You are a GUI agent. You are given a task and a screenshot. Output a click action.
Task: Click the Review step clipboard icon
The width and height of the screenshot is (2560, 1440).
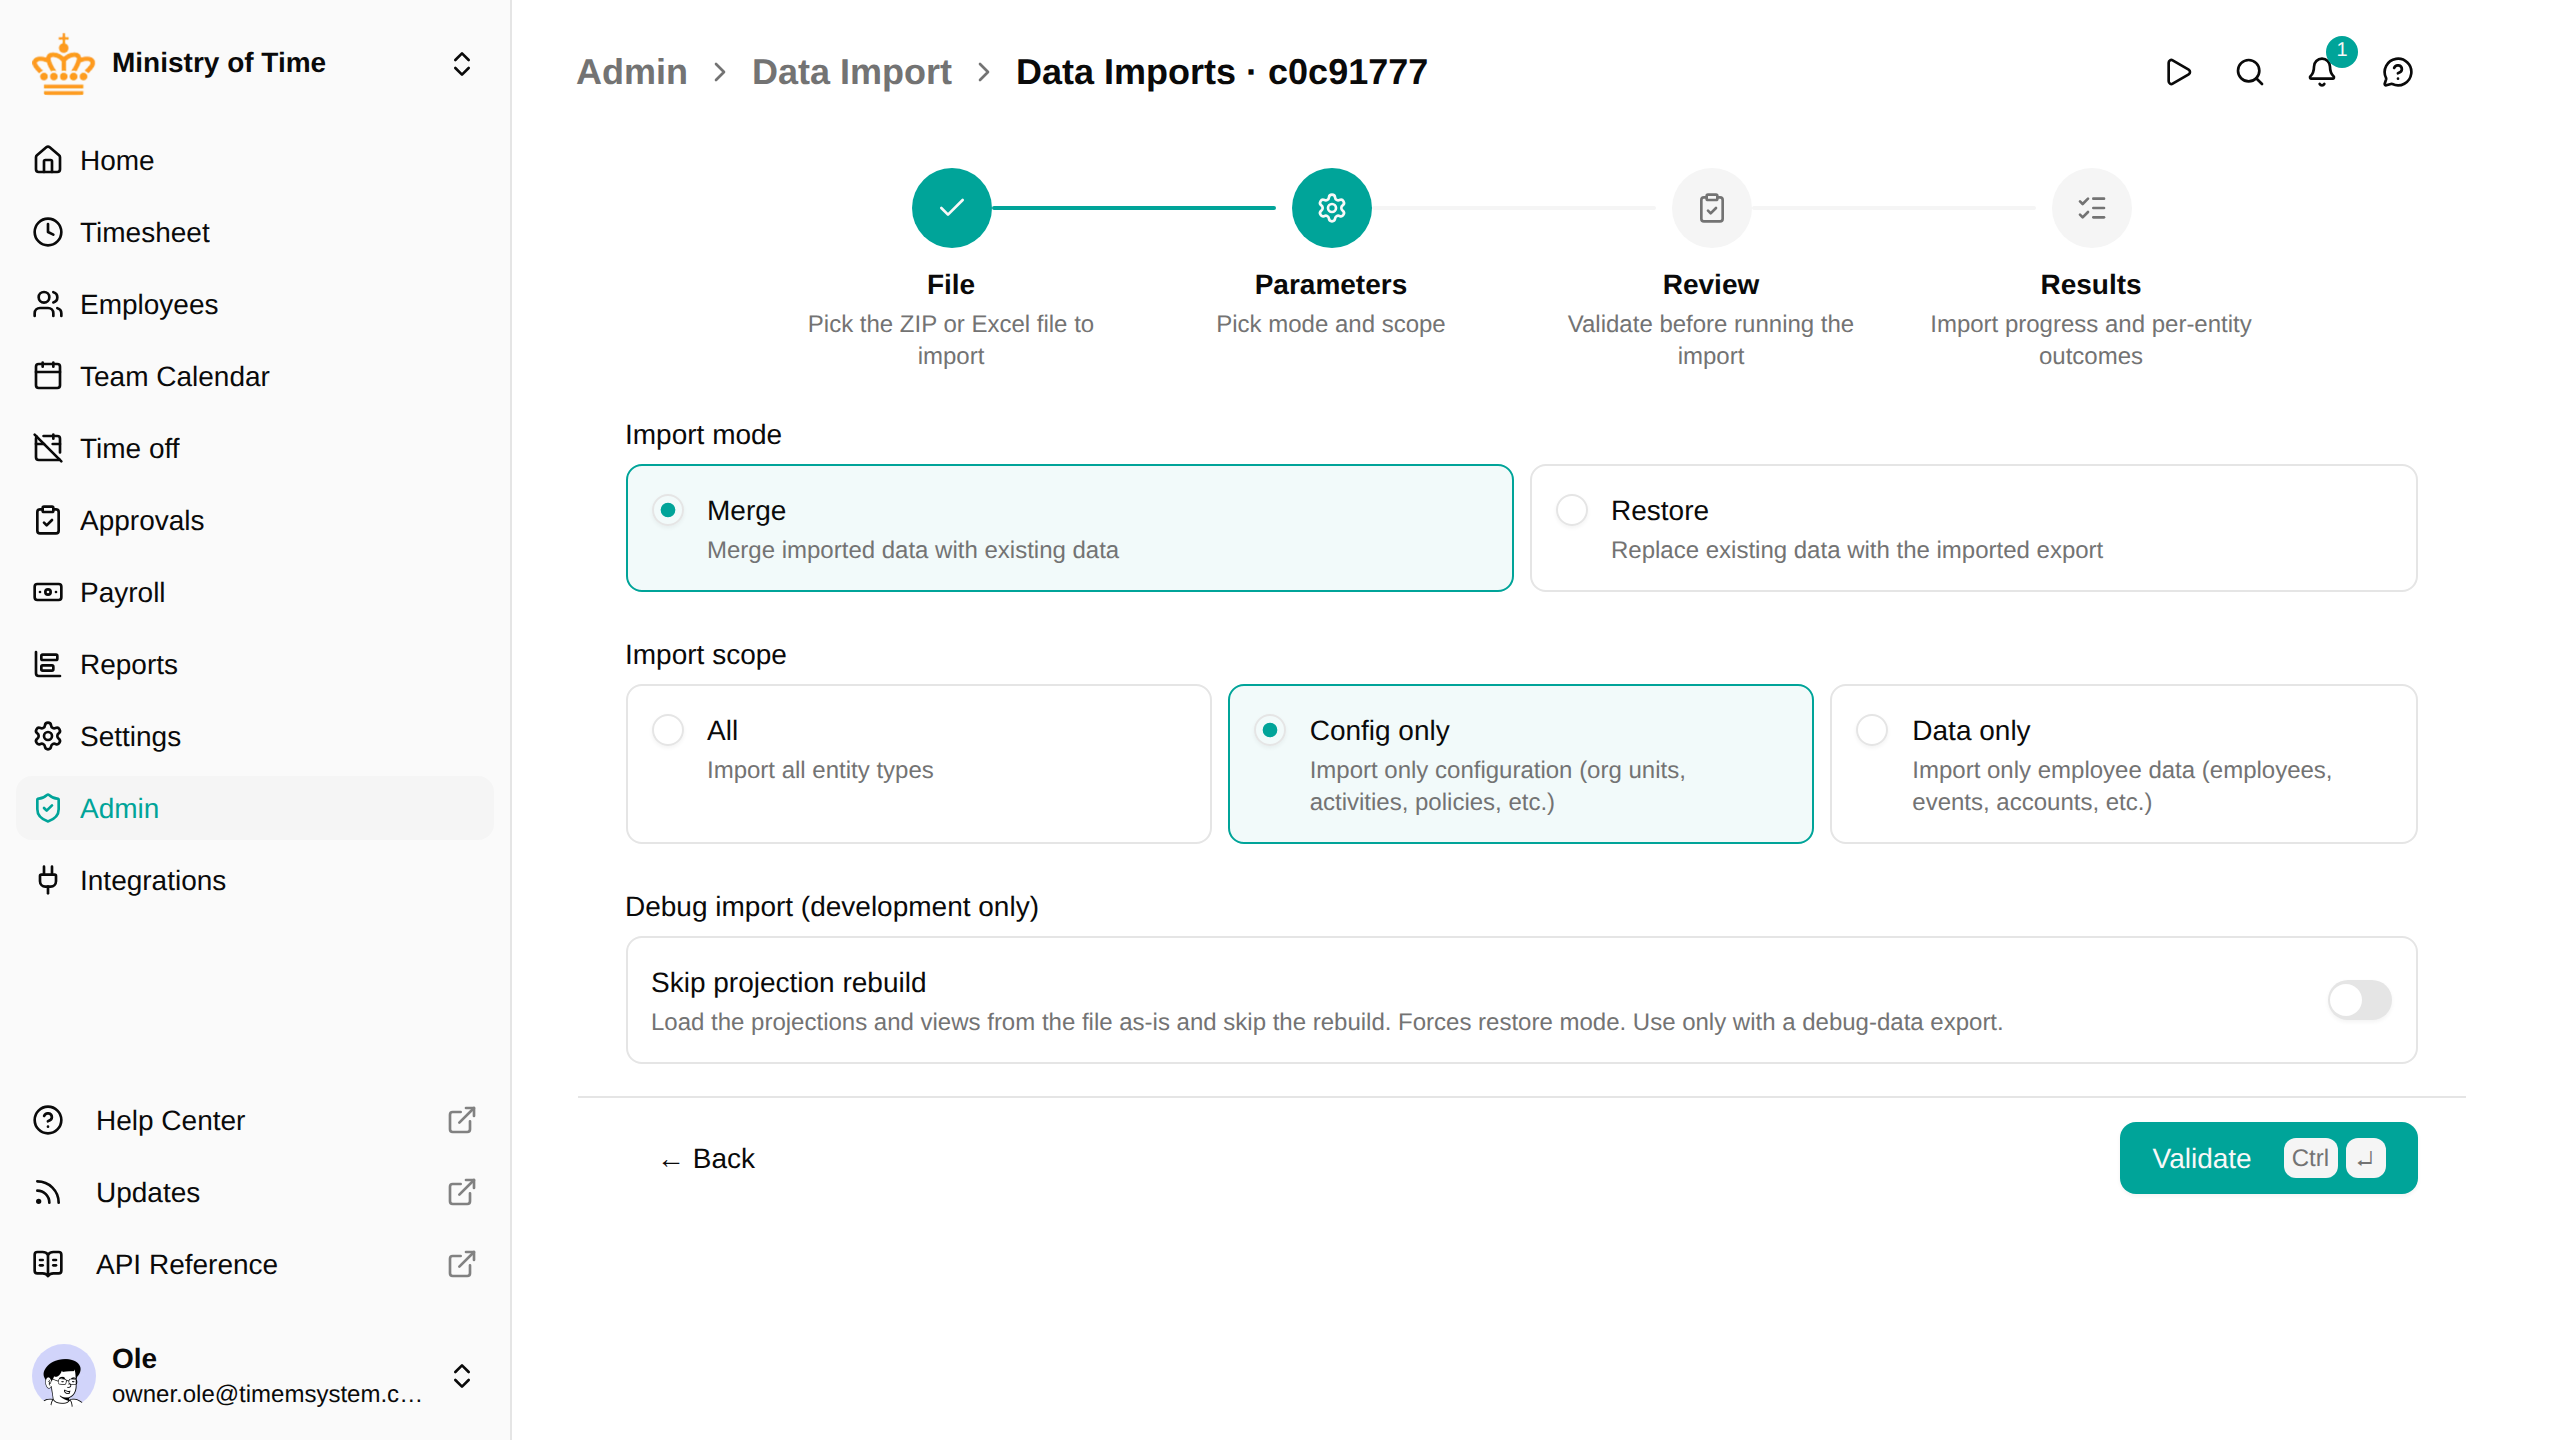1711,208
